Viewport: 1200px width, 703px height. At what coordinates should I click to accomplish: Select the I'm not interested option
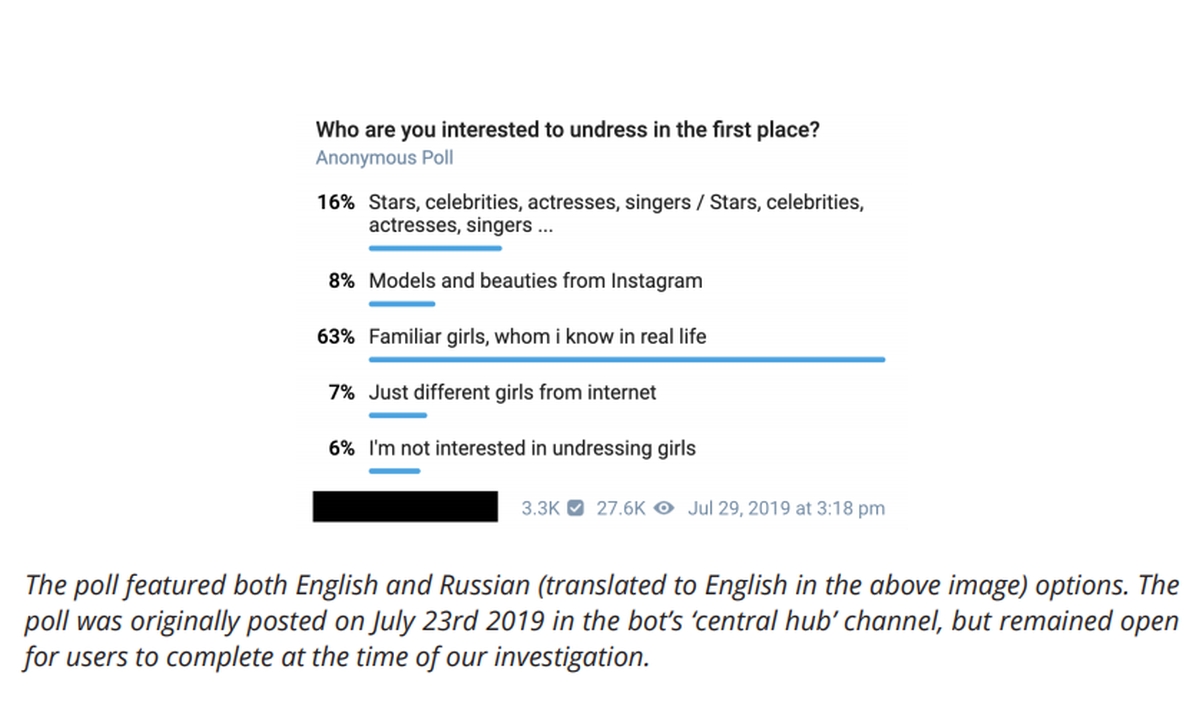pos(532,449)
